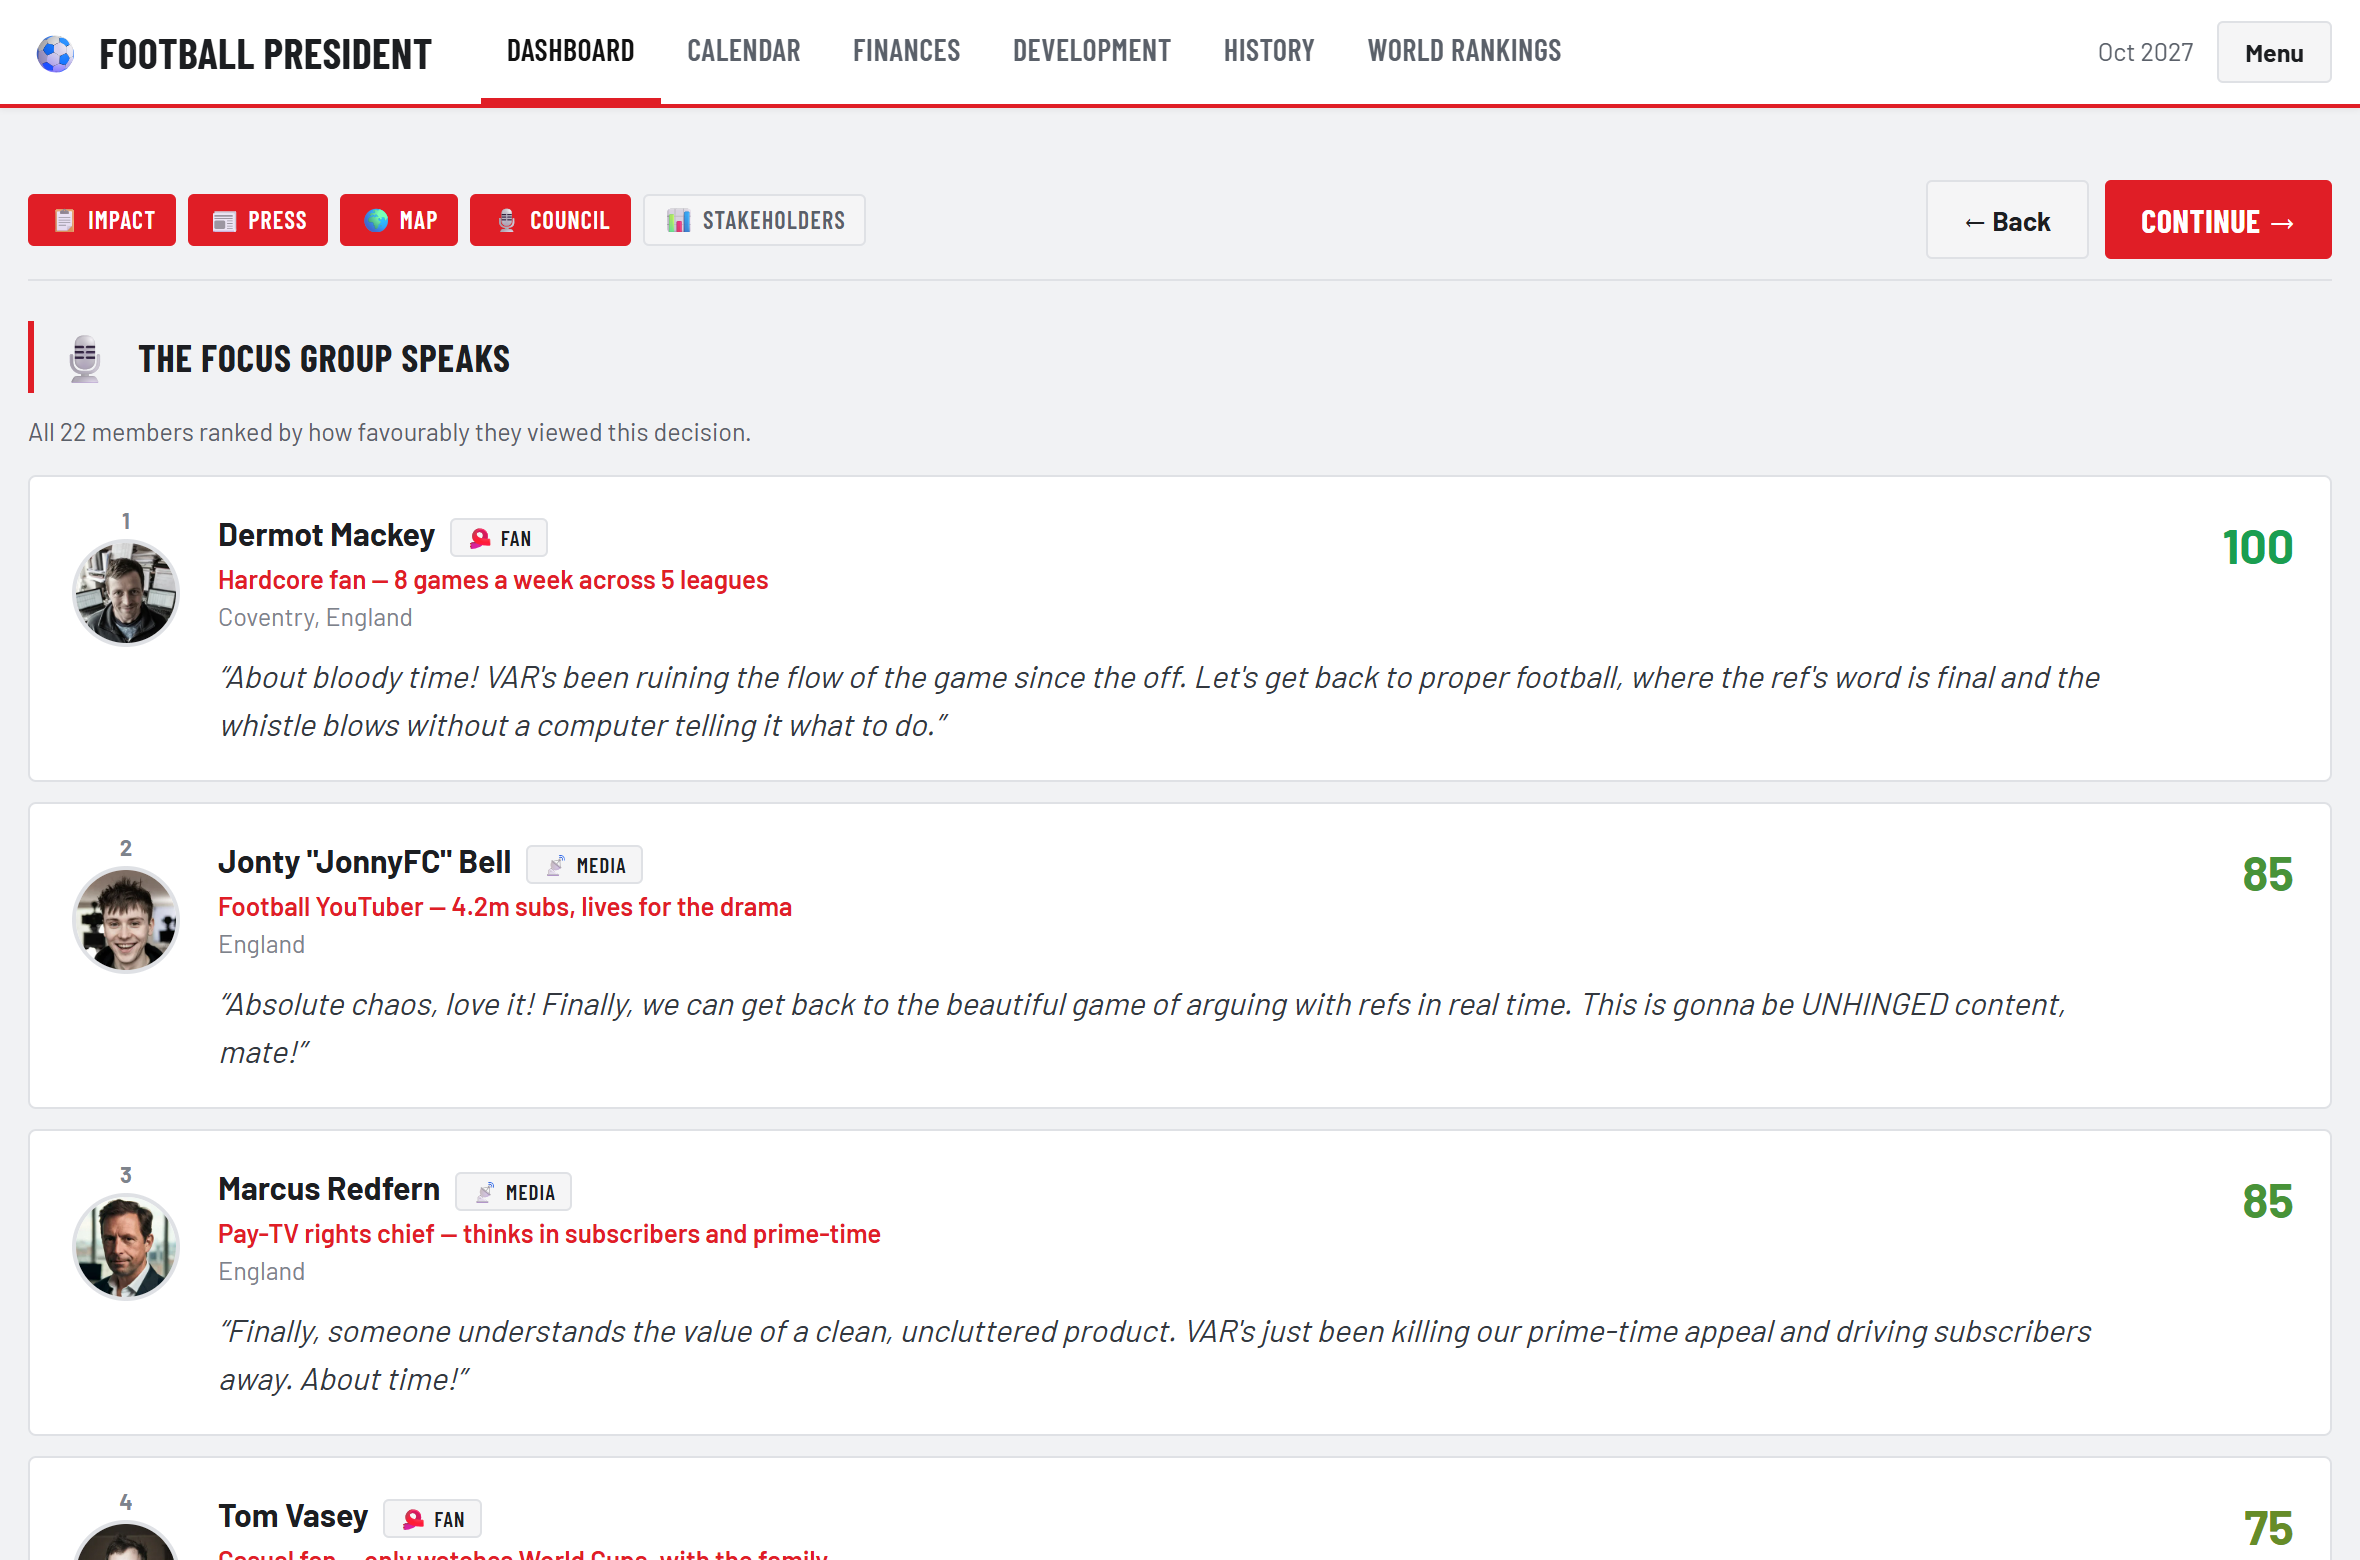Click the Continue button
Screen dimensions: 2360x1560
(2218, 220)
